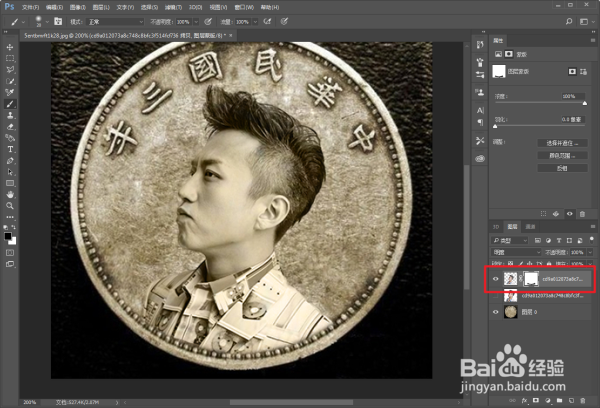Toggle layer filter on/off switch

(x=591, y=240)
